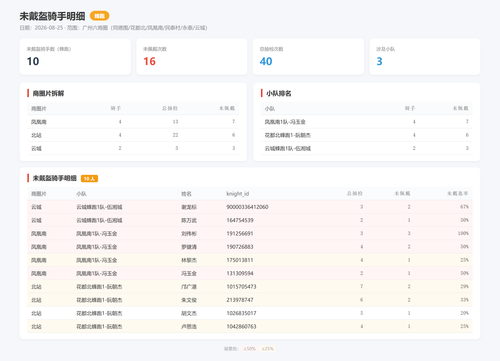The height and width of the screenshot is (361, 500).
Task: Select the KPI card showing red value 16
Action: pyautogui.click(x=192, y=57)
